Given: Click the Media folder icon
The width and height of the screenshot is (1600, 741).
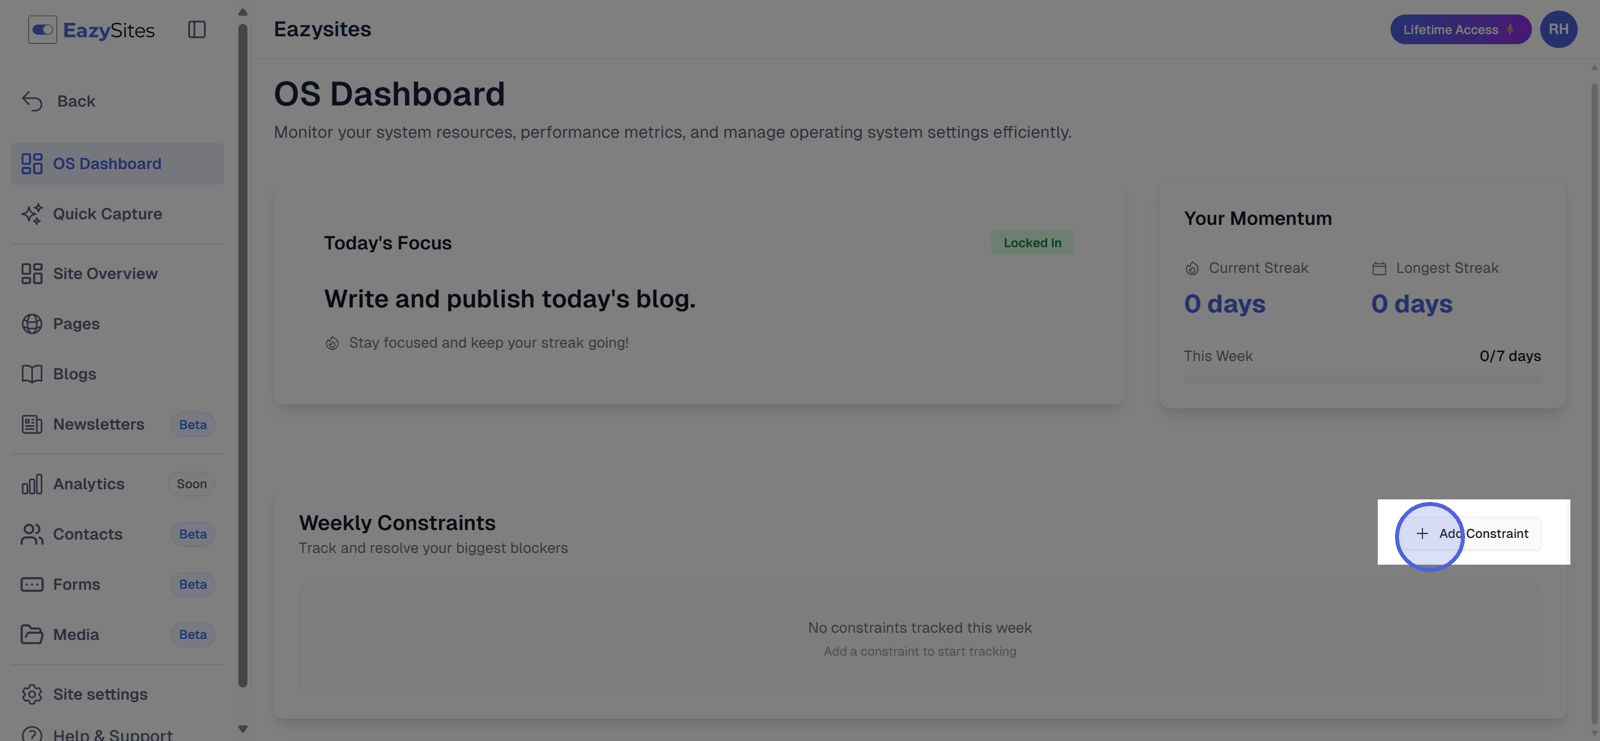Looking at the screenshot, I should coord(31,634).
